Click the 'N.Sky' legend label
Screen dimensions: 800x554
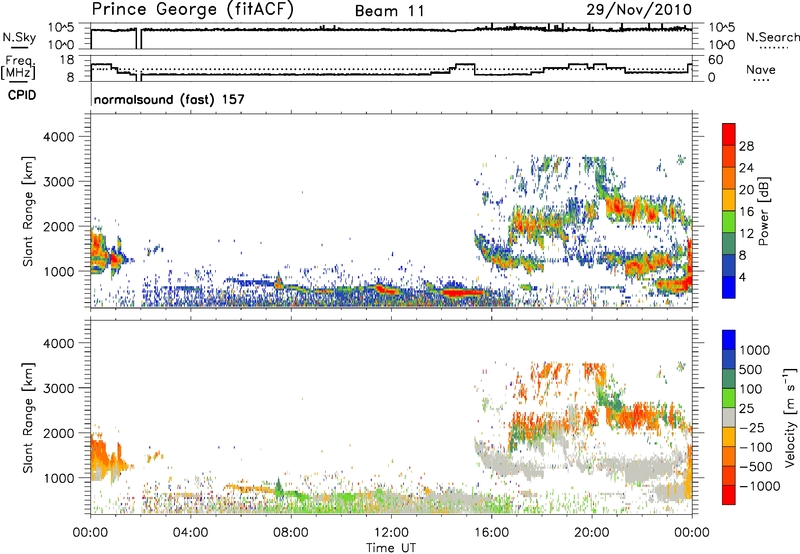(19, 37)
